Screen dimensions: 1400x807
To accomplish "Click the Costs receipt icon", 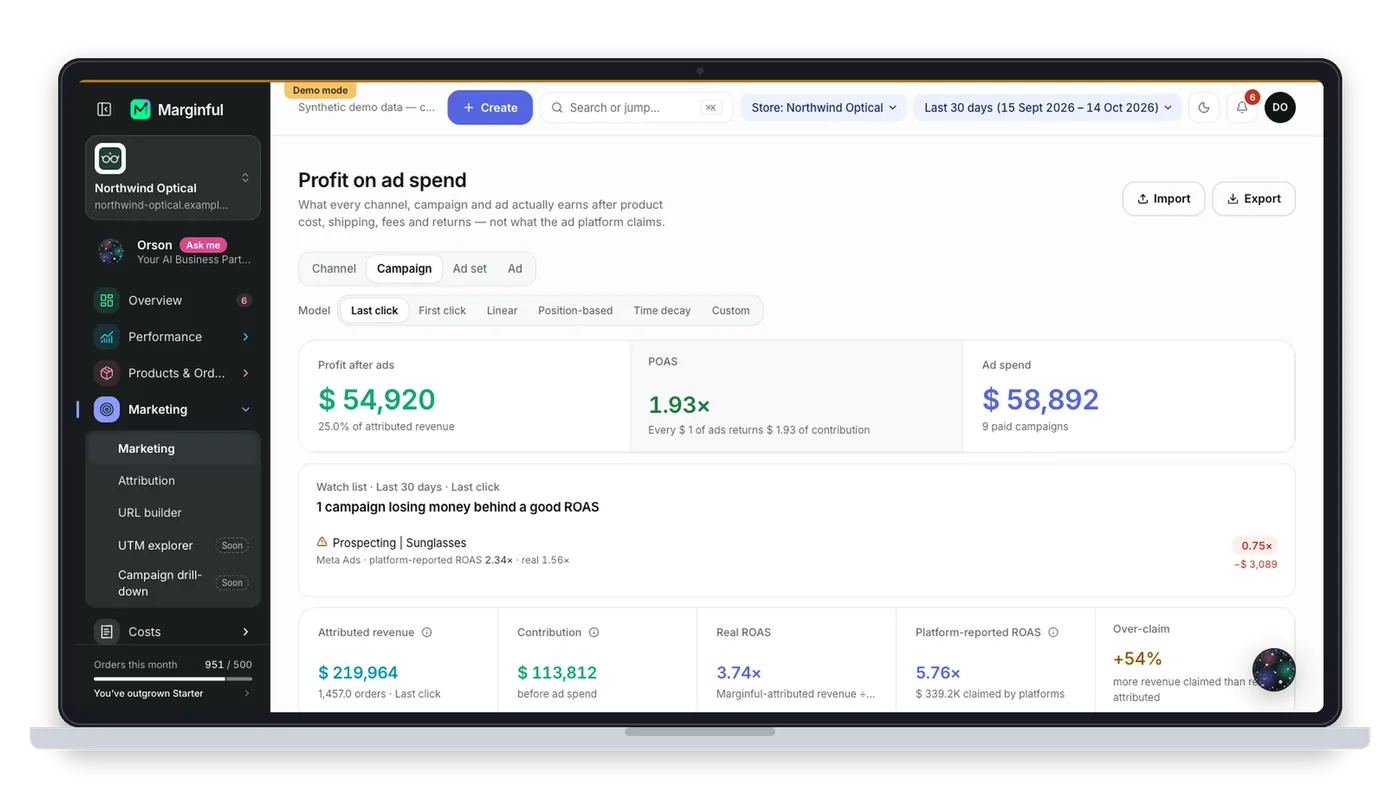I will [x=106, y=632].
